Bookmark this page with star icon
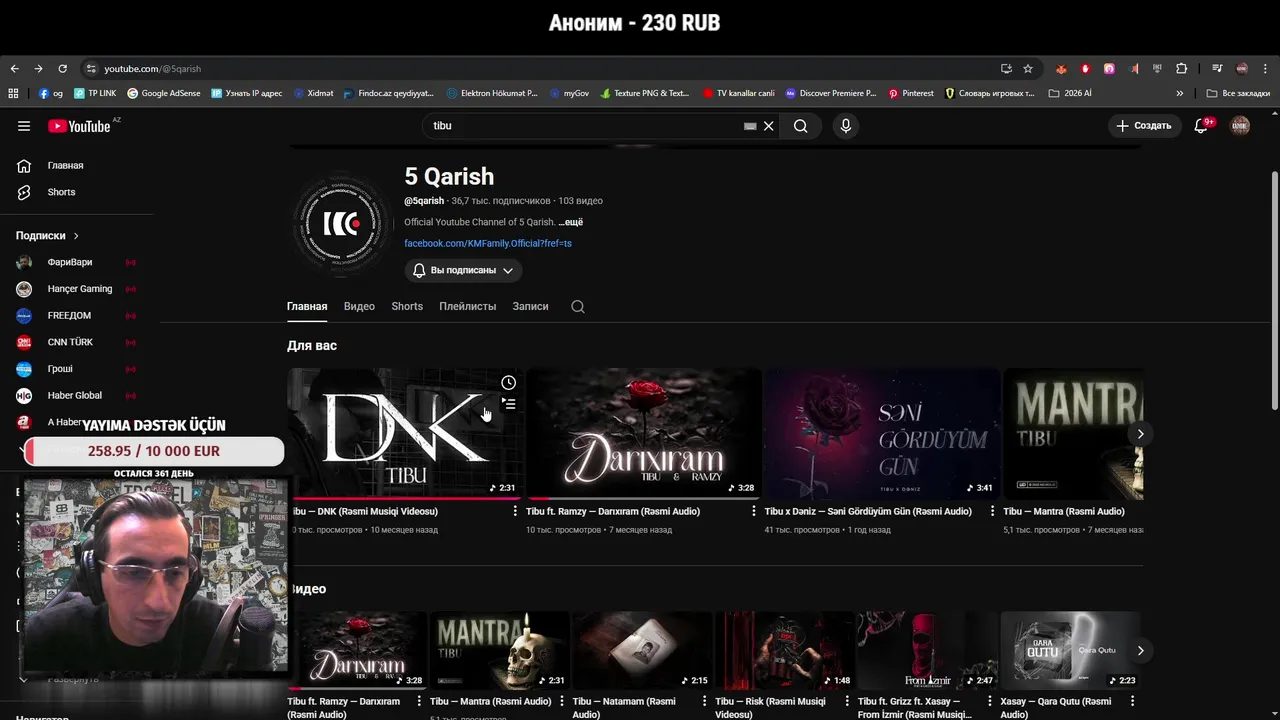The image size is (1280, 720). pyautogui.click(x=1028, y=69)
